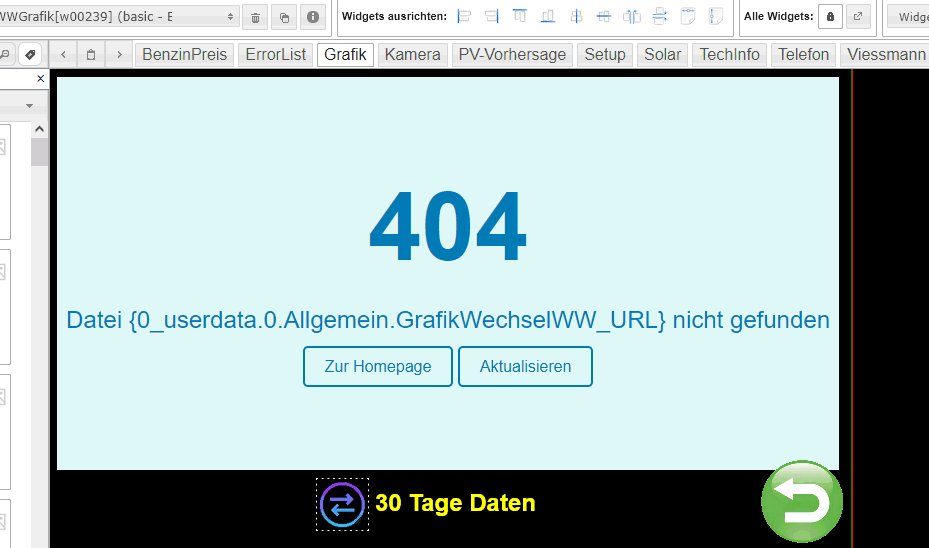Click the partially visible Widget button at top right
The height and width of the screenshot is (548, 929).
[908, 17]
